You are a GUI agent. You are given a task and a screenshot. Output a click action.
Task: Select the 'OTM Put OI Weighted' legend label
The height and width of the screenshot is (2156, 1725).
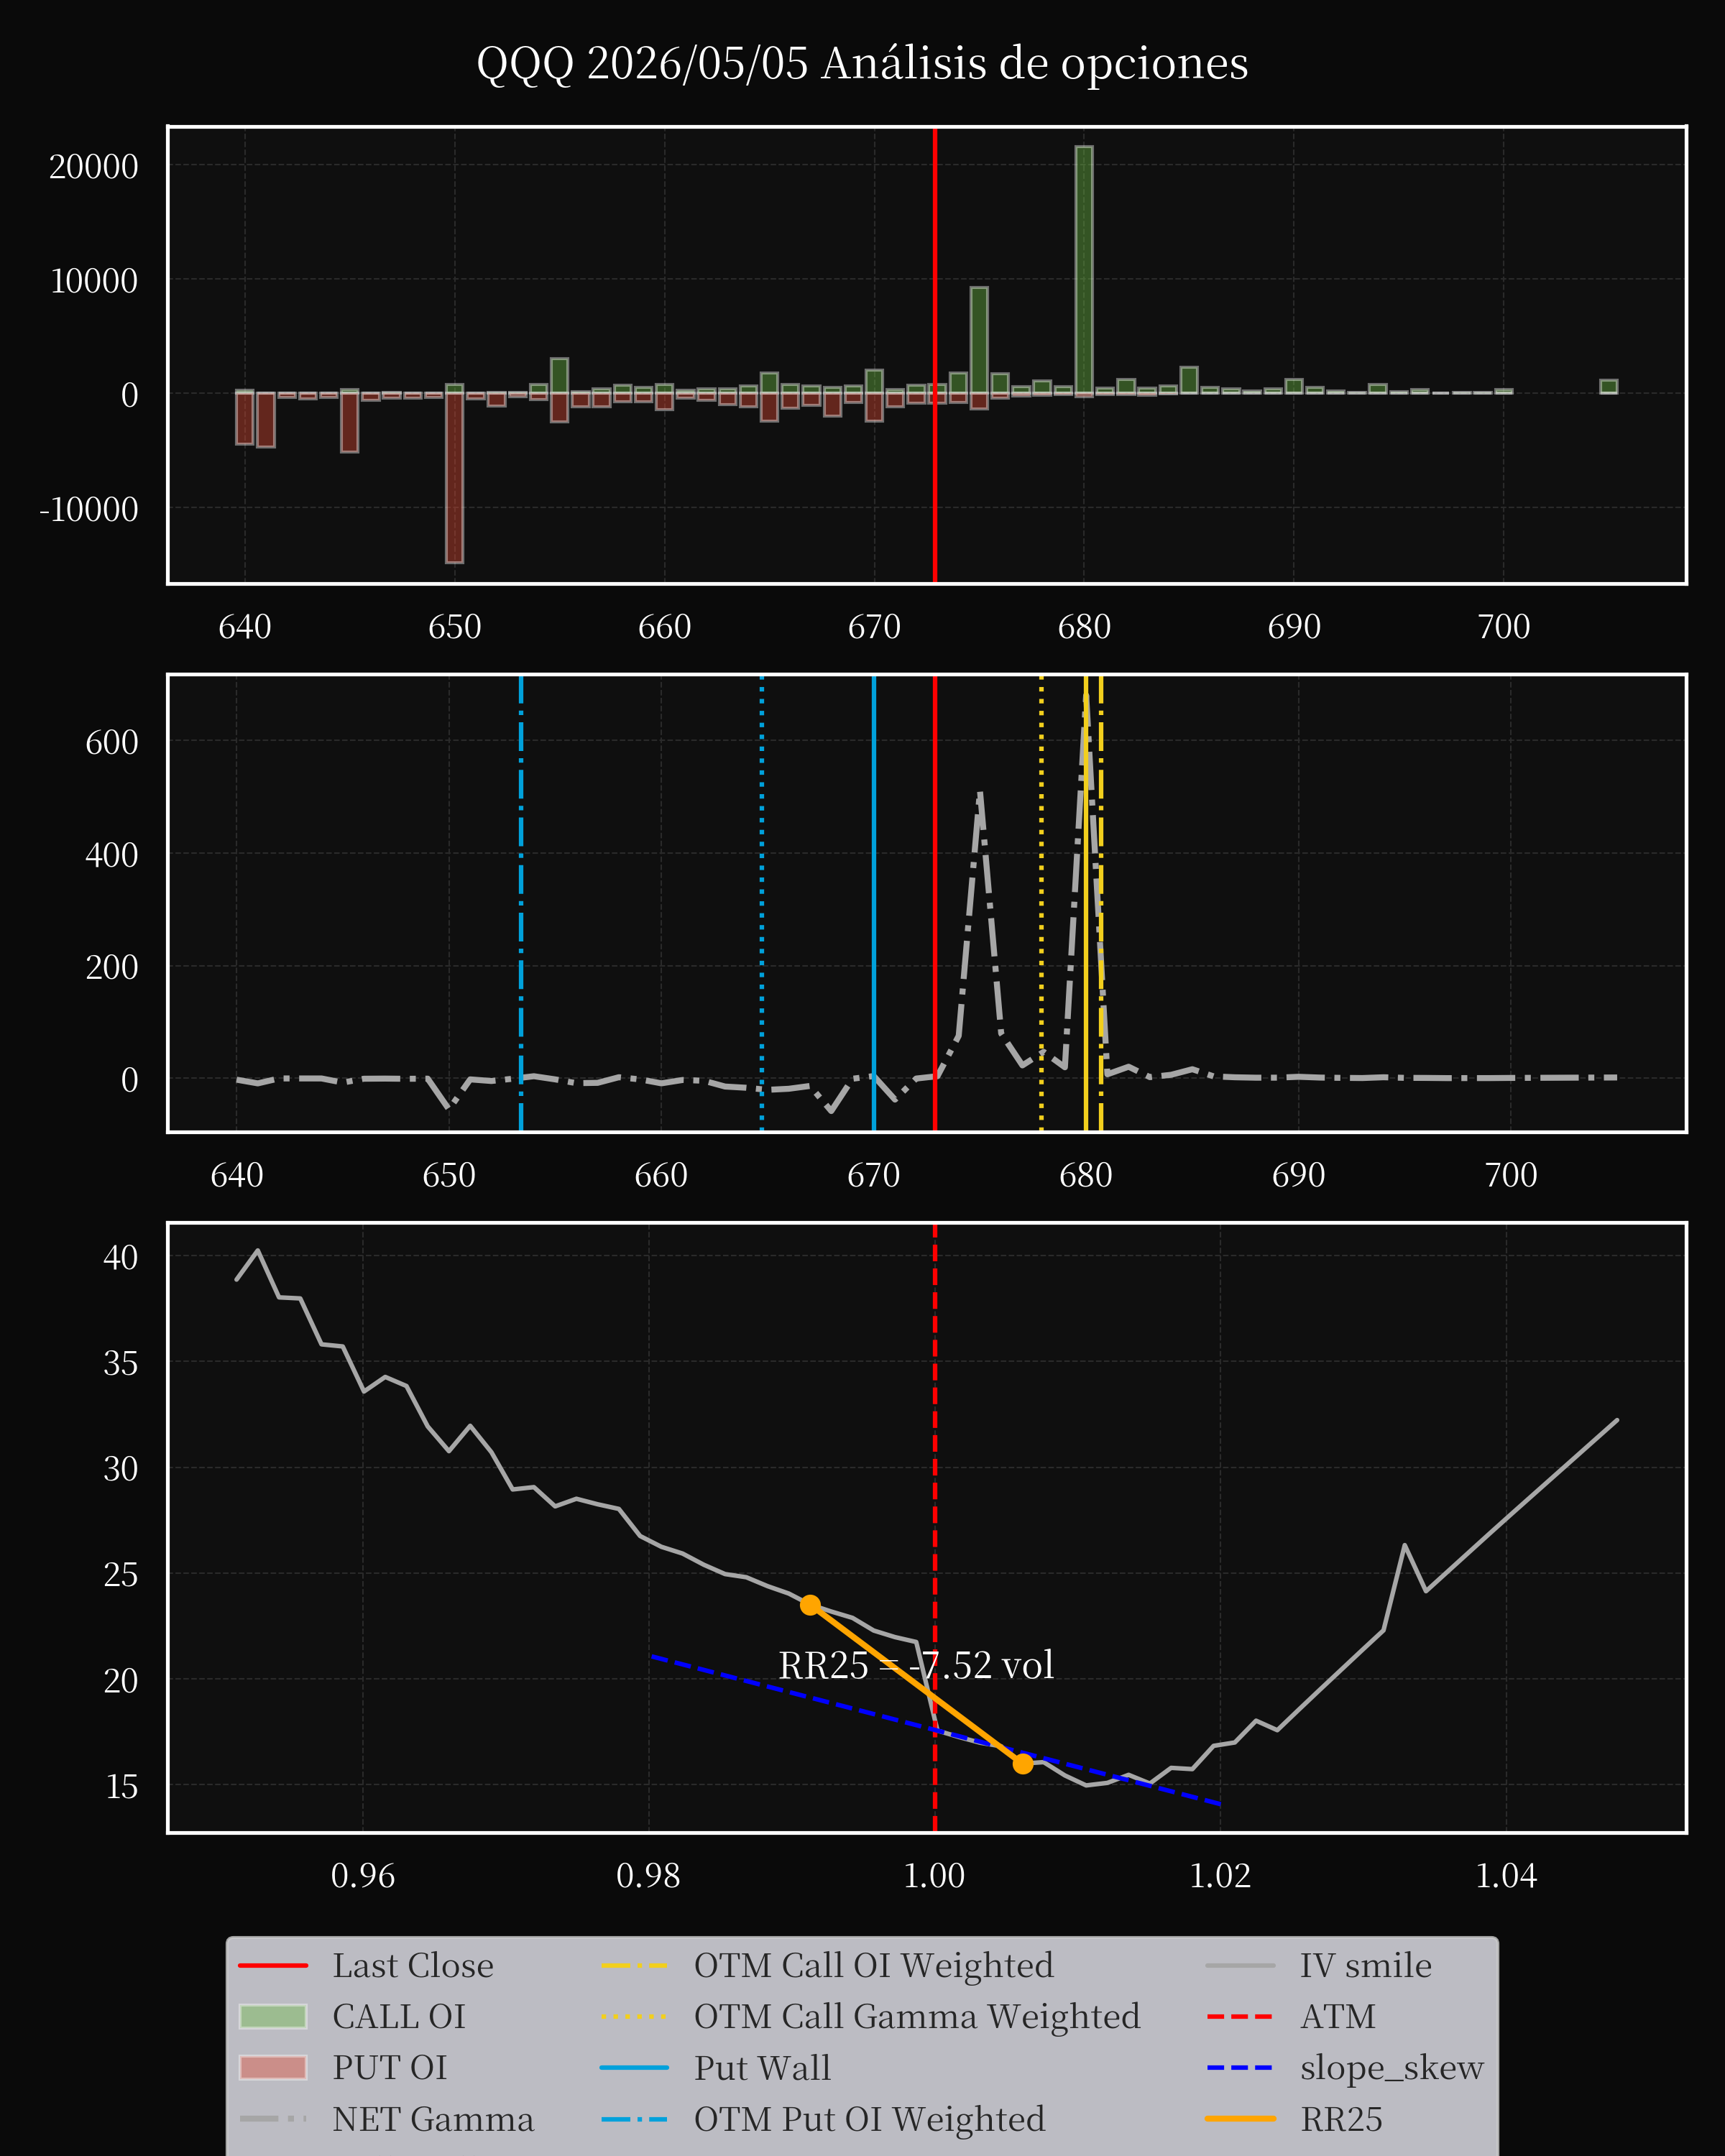point(870,2119)
